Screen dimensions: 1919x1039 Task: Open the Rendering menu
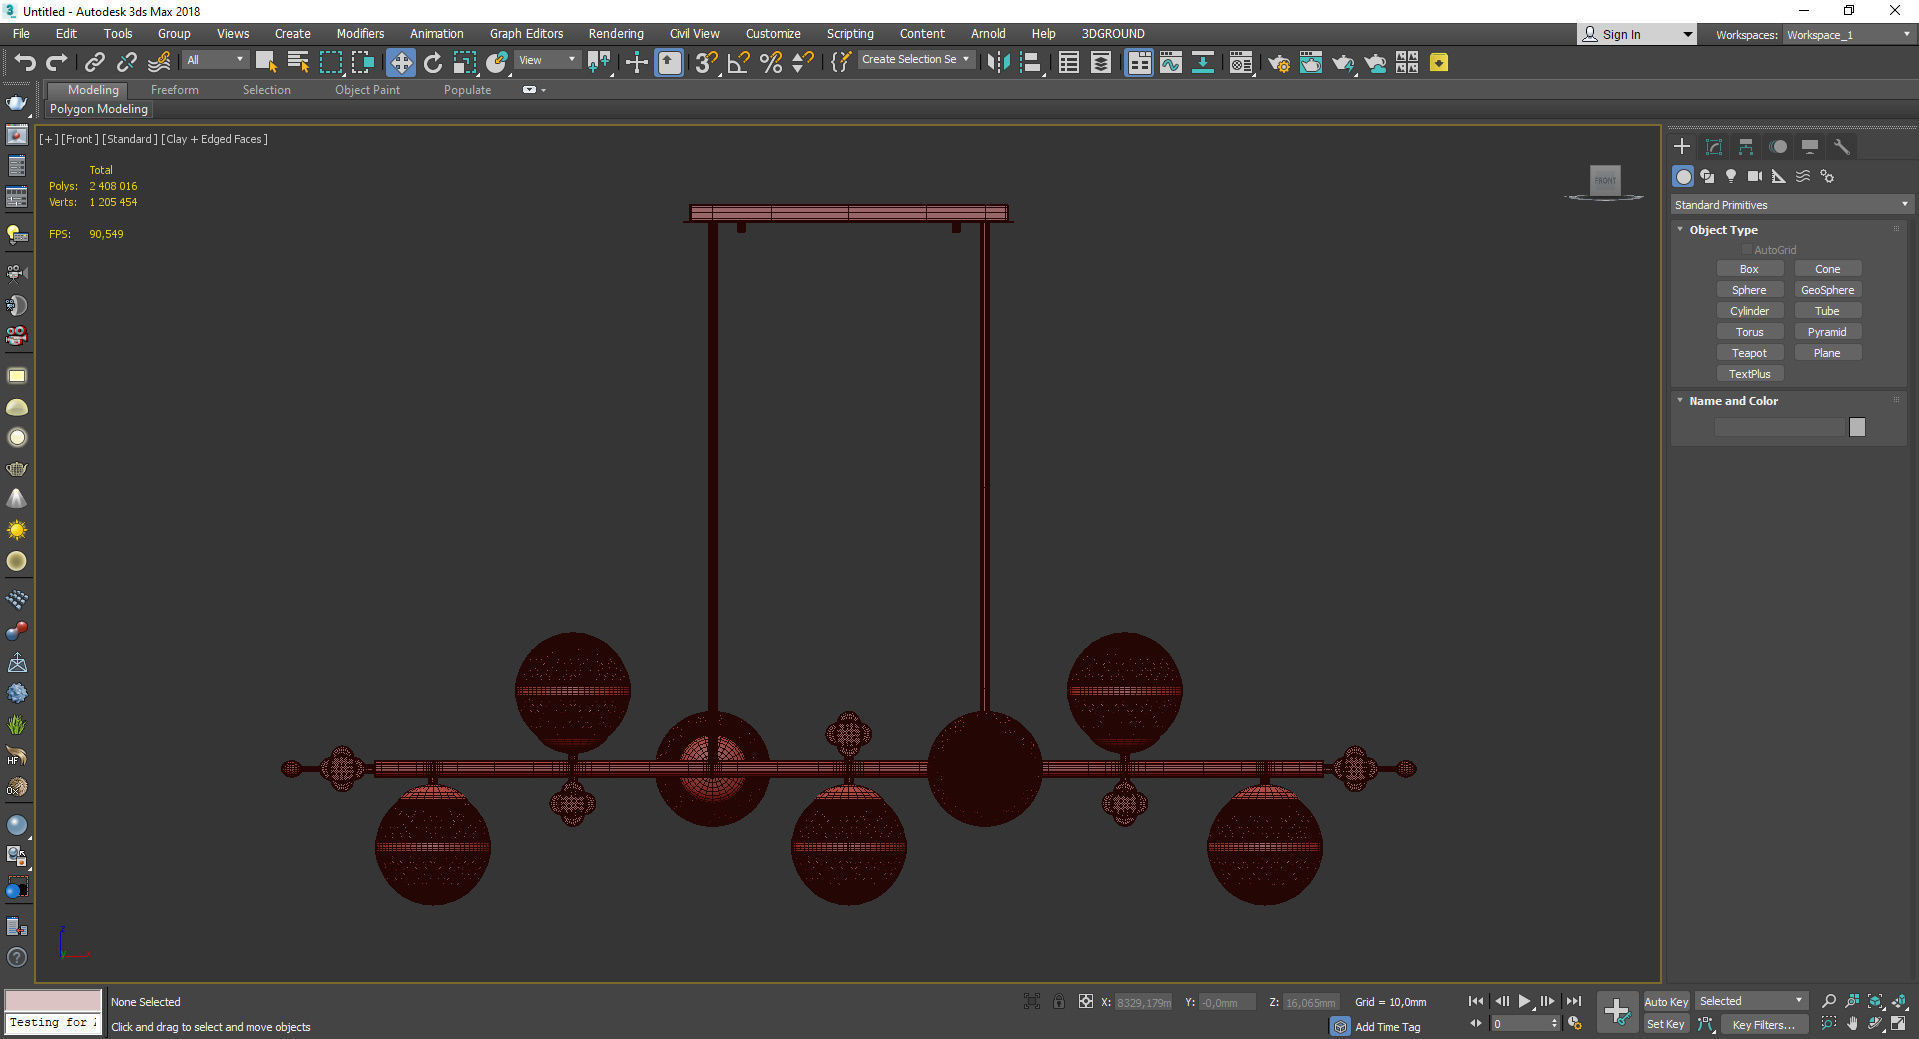(616, 34)
